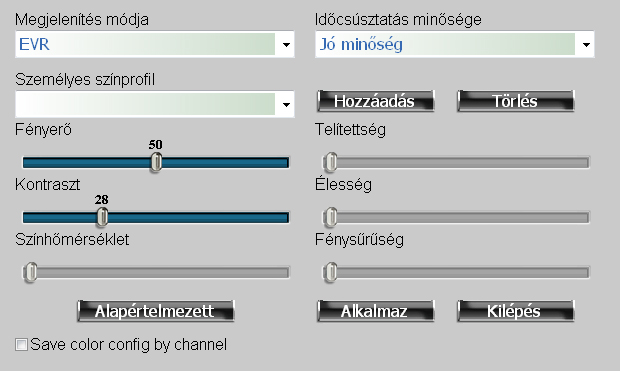
Task: Exit via the Kilépés button
Action: click(515, 311)
